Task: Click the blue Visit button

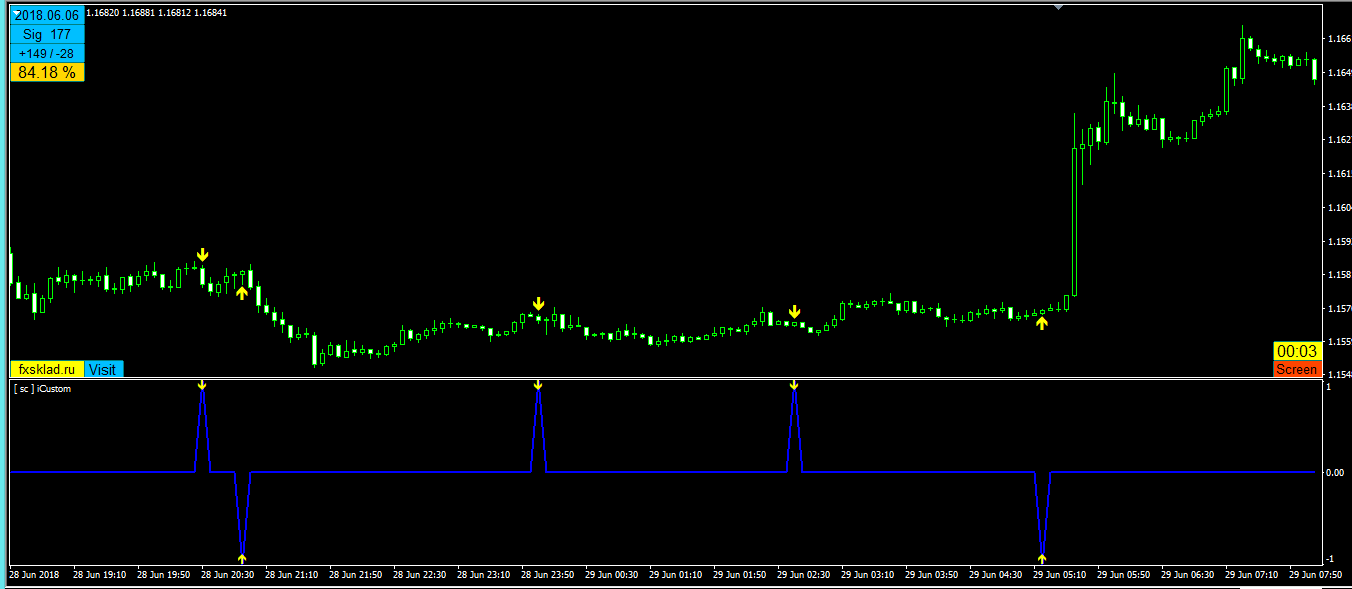Action: pyautogui.click(x=104, y=369)
